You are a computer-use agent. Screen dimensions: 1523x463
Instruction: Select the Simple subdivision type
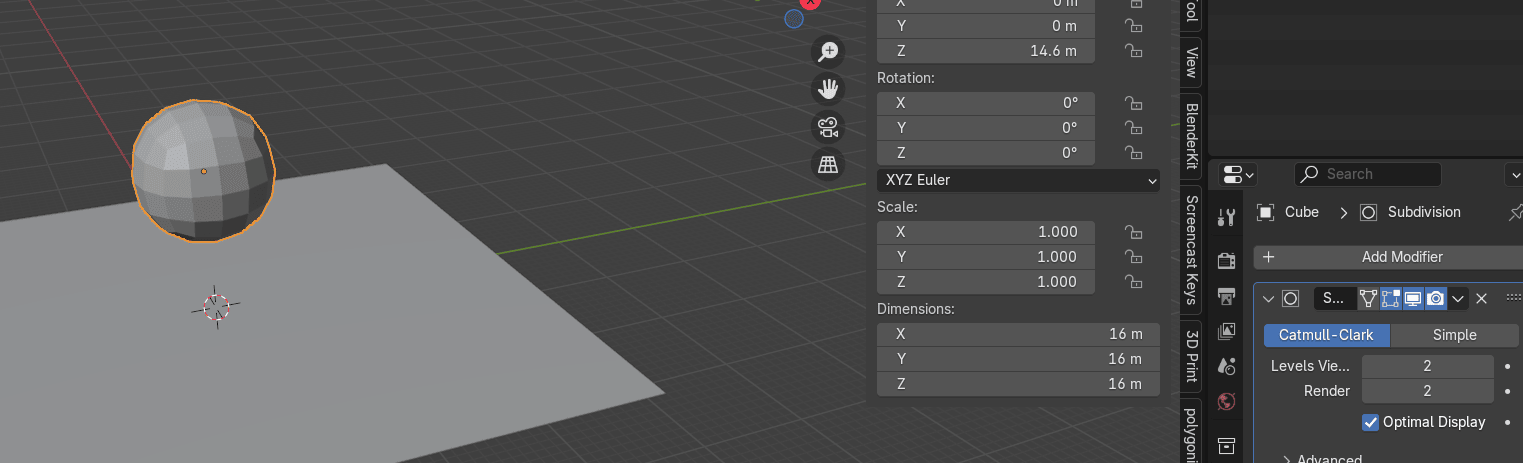(x=1454, y=335)
